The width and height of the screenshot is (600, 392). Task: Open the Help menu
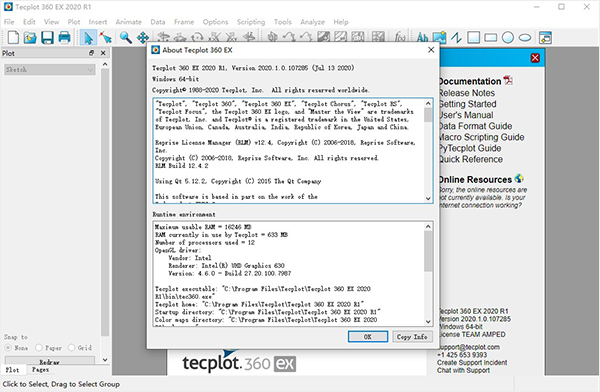(341, 22)
